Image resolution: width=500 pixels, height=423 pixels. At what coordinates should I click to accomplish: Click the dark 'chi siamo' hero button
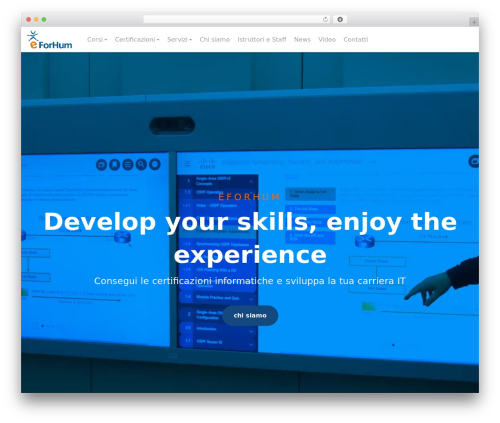click(x=250, y=315)
